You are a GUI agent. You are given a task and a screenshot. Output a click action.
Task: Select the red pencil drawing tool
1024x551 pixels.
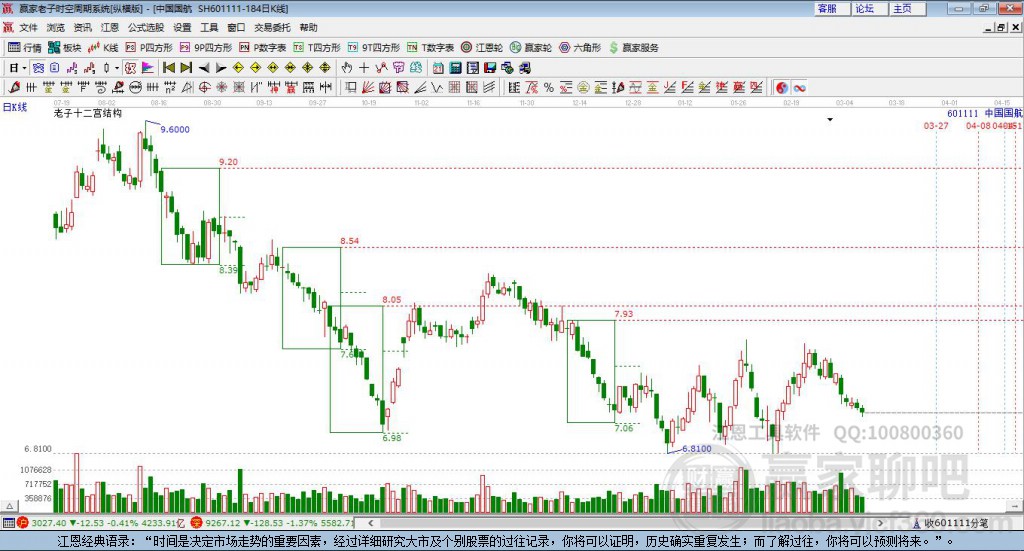[x=14, y=87]
